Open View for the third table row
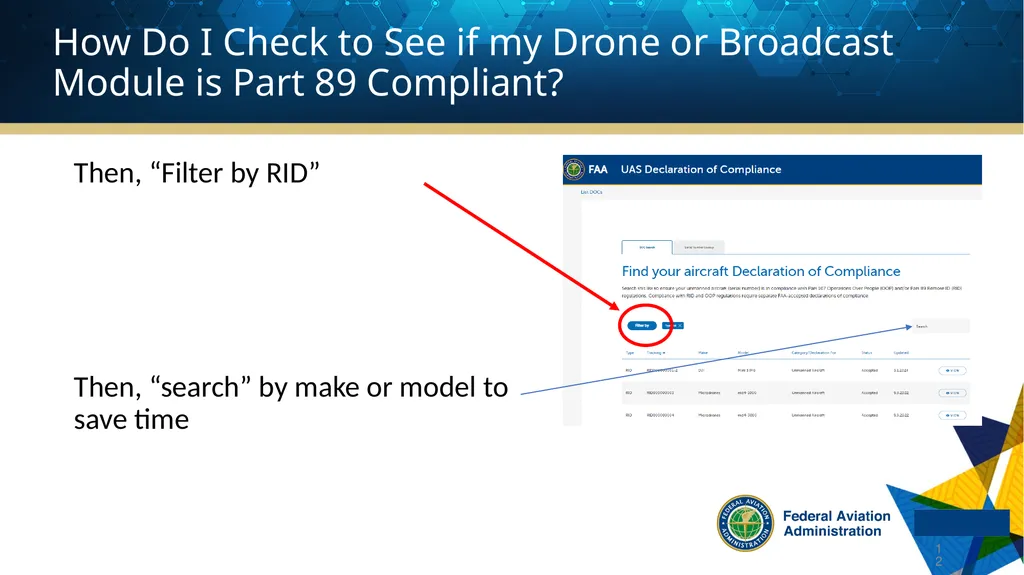 pos(952,415)
